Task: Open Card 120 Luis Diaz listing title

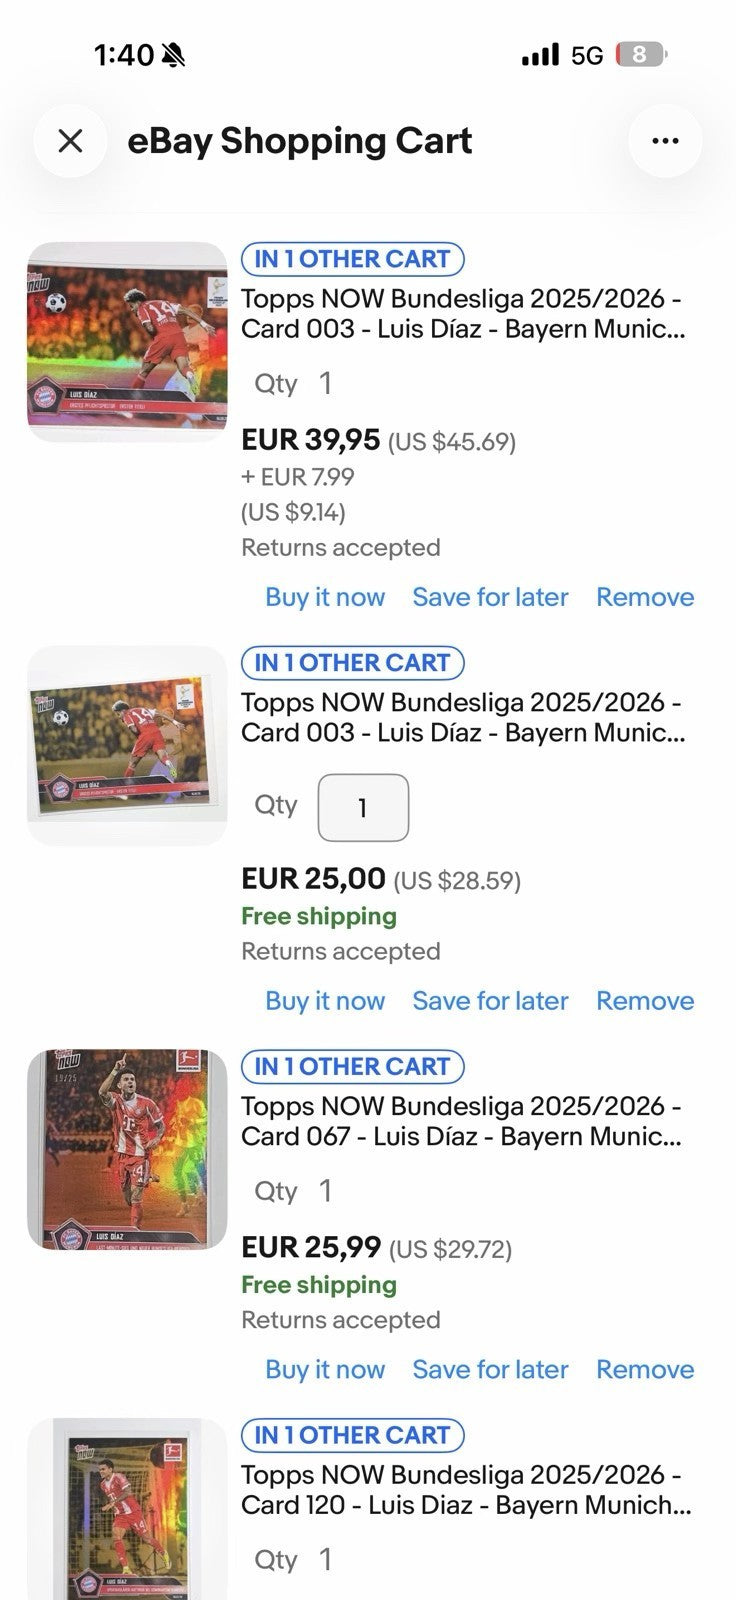Action: 466,1490
